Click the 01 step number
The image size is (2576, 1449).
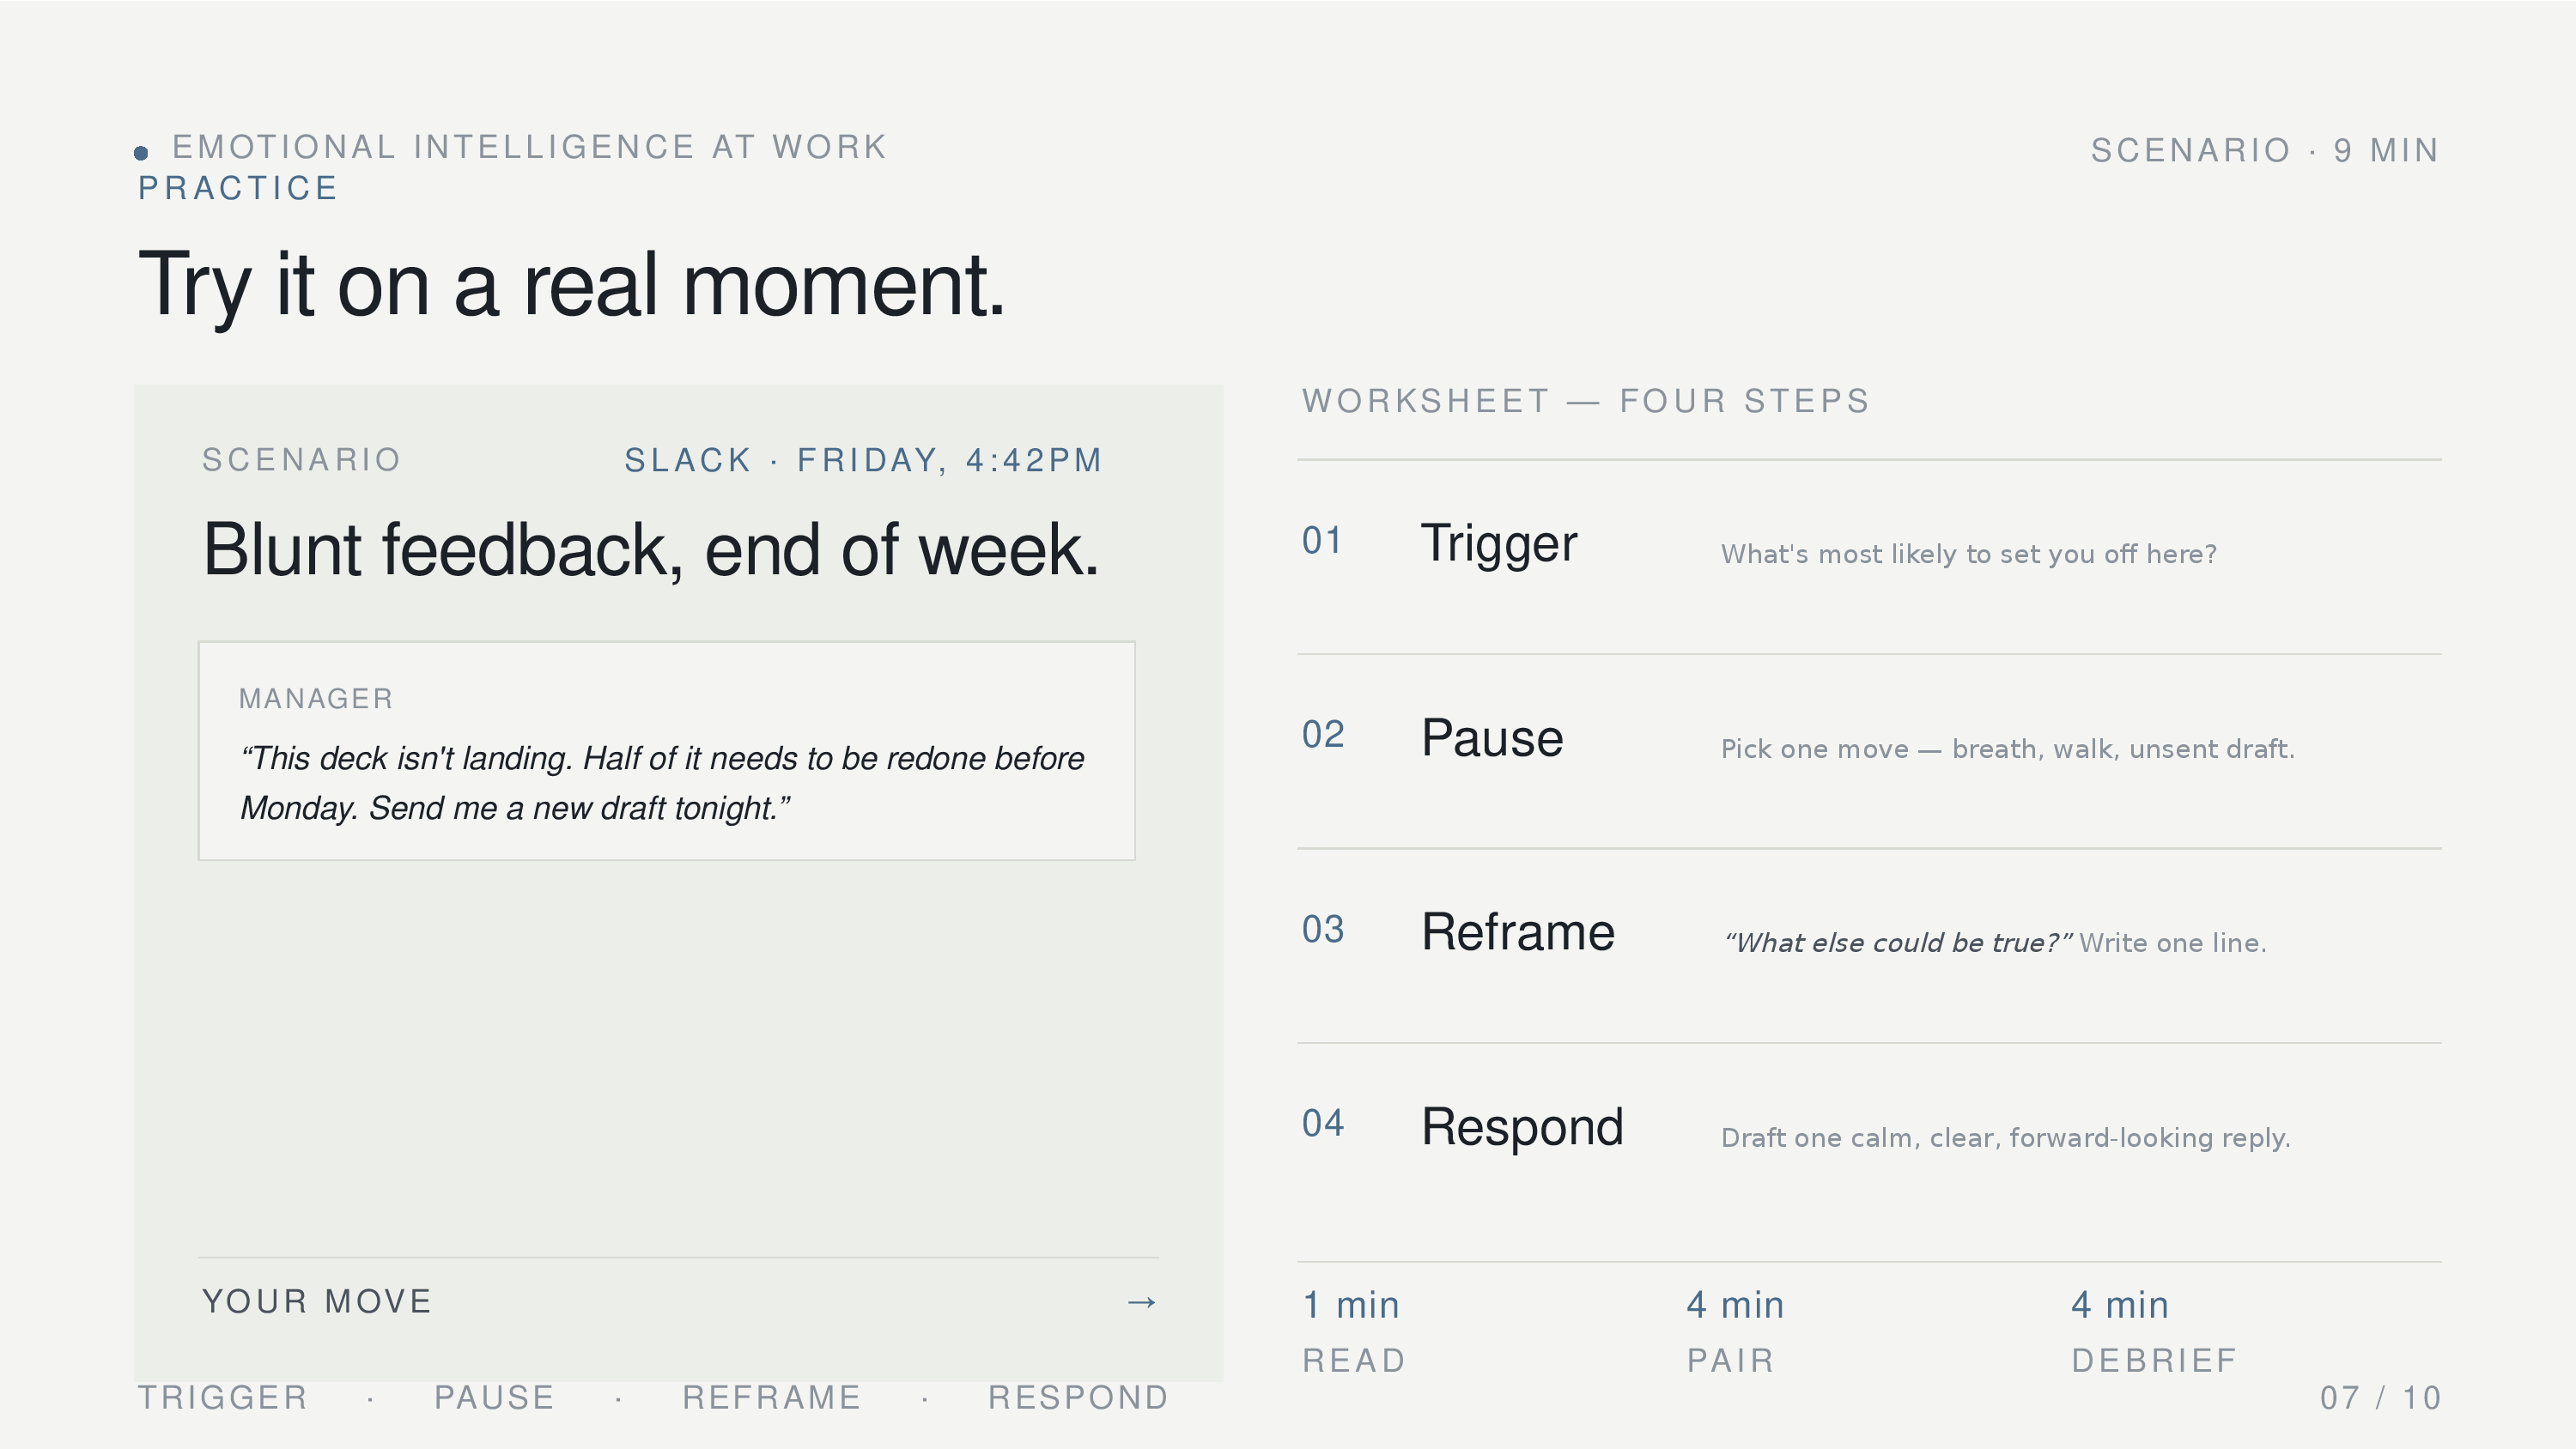click(x=1322, y=541)
